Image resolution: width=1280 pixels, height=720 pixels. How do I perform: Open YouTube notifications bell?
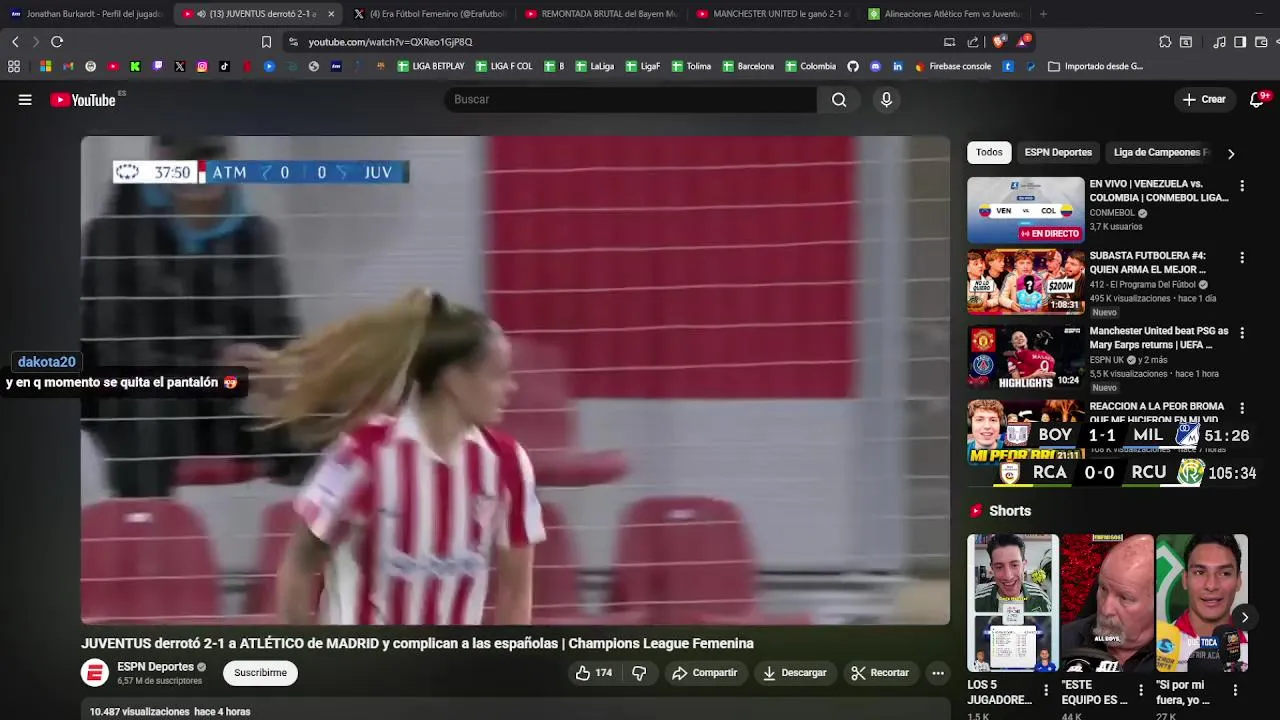coord(1257,100)
